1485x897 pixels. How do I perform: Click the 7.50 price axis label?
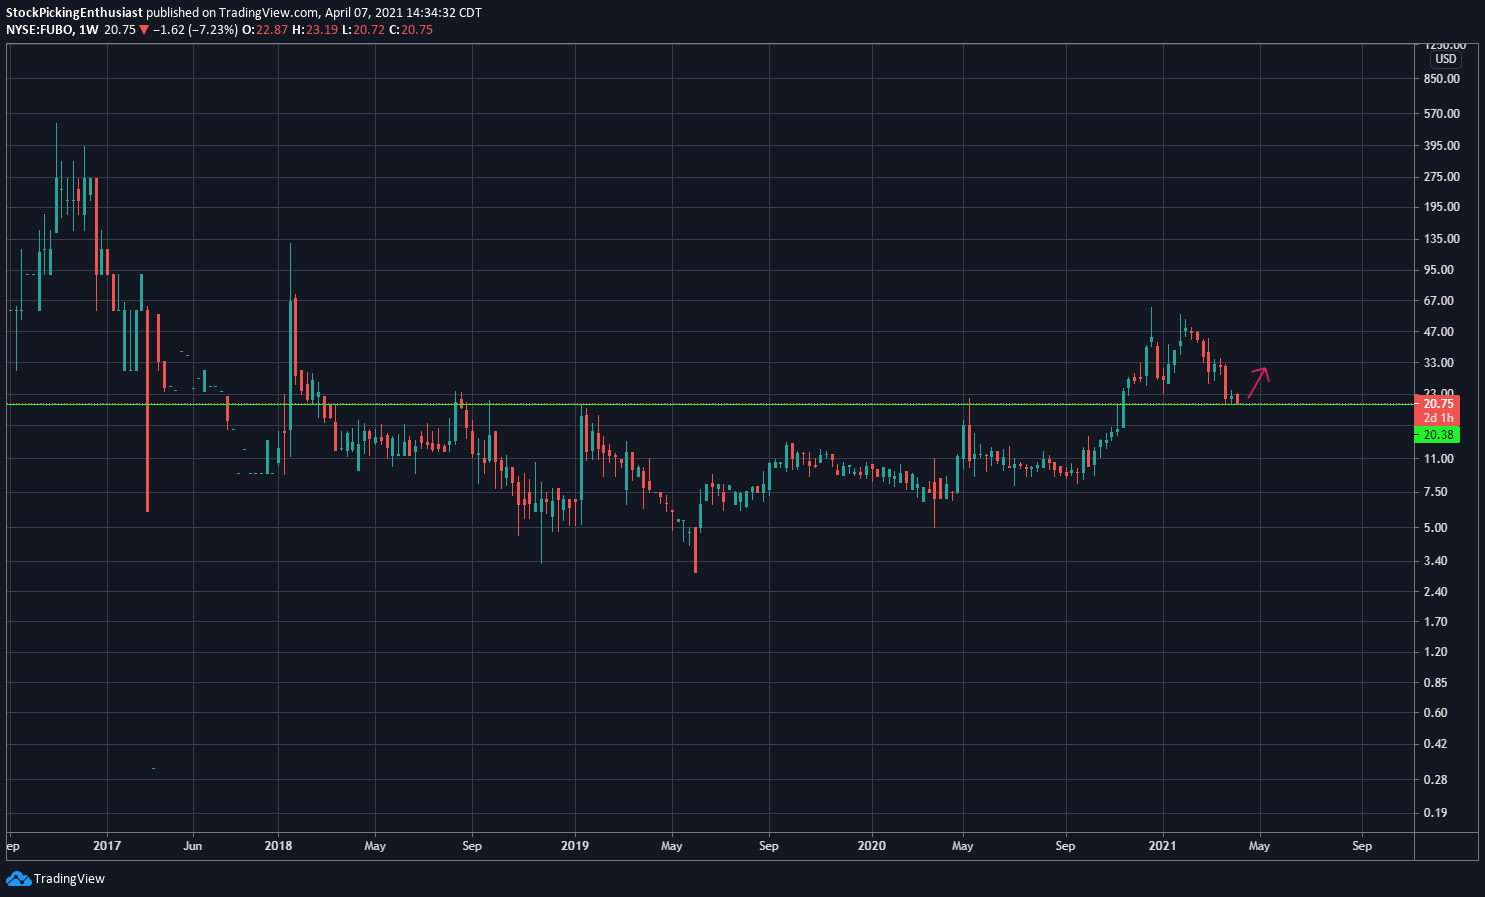click(1436, 492)
